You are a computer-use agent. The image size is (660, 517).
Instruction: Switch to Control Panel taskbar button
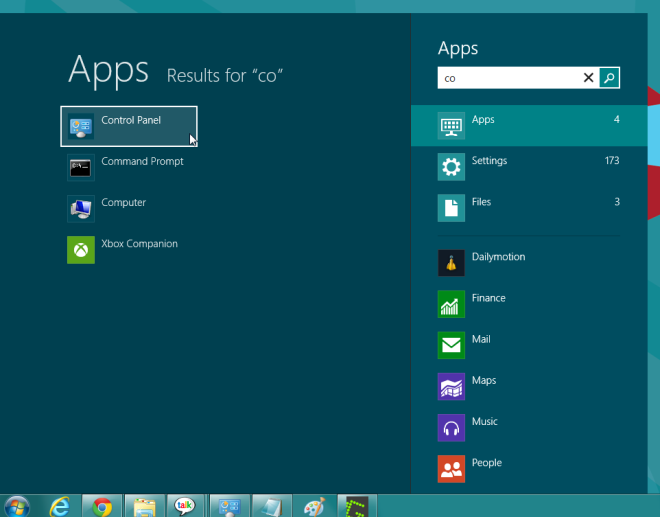(x=229, y=506)
